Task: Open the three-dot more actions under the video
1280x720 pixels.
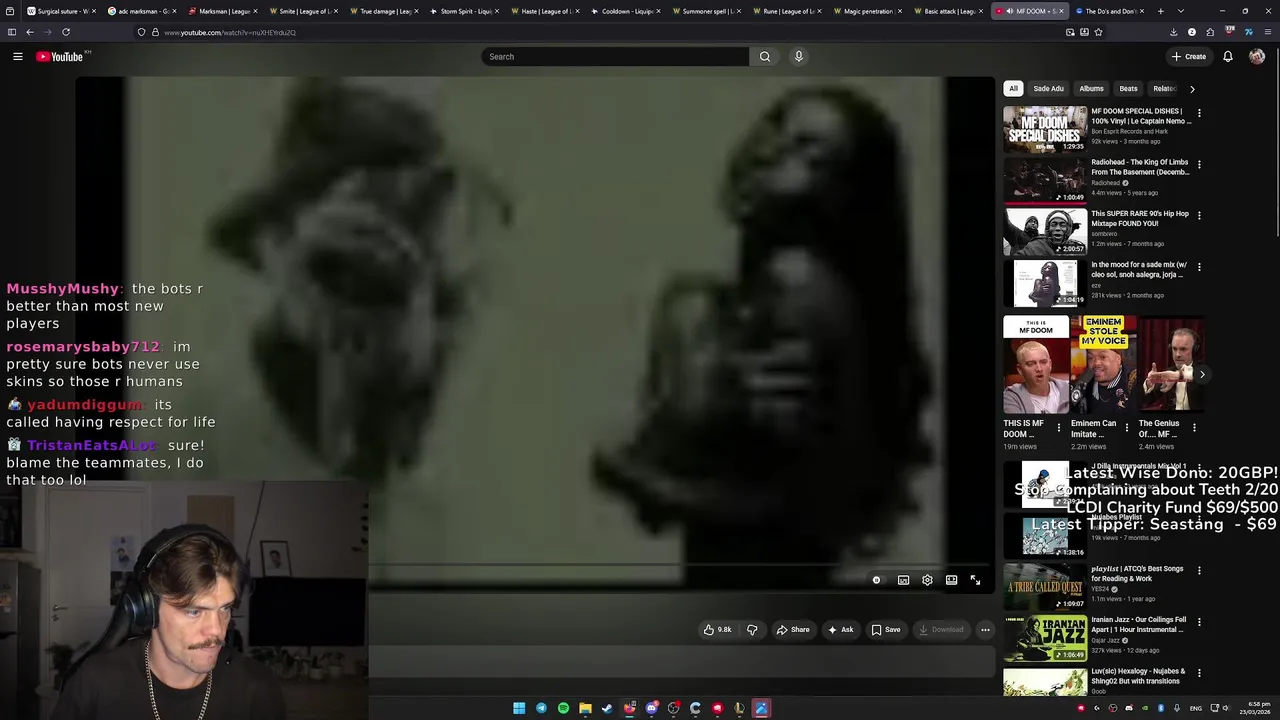Action: pos(985,630)
